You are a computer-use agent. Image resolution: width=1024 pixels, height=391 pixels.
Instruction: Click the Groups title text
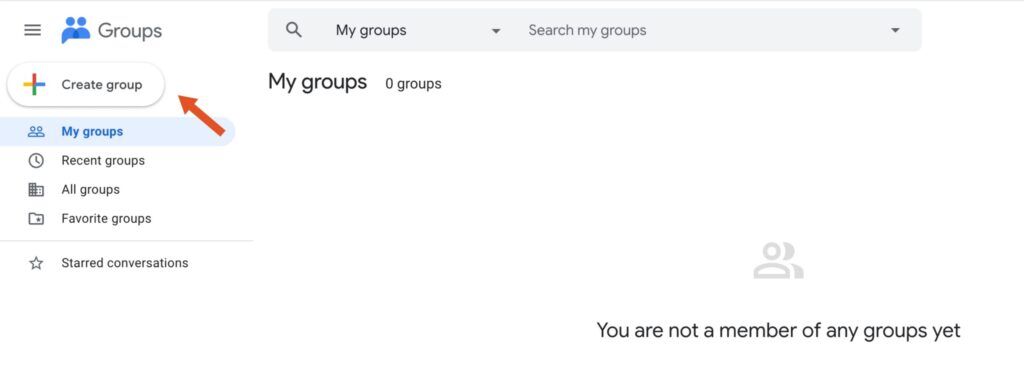[x=130, y=31]
